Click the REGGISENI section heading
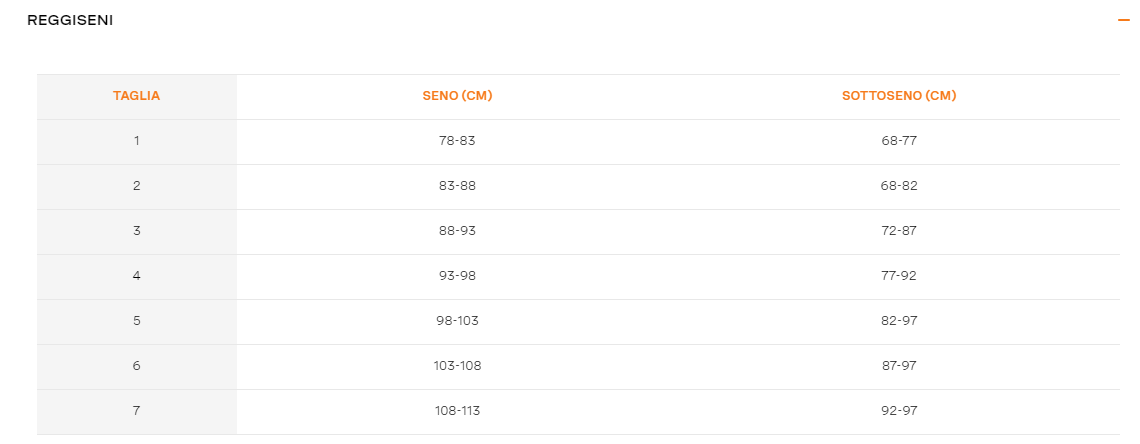Screen dimensions: 1140x444 coord(70,20)
